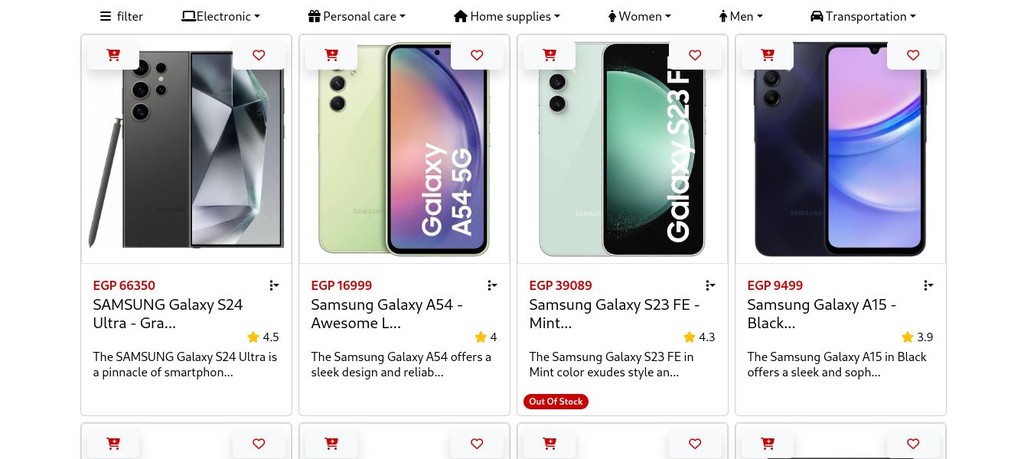Open options menu for Galaxy S24 Ultra
The image size is (1024, 459).
pos(274,285)
